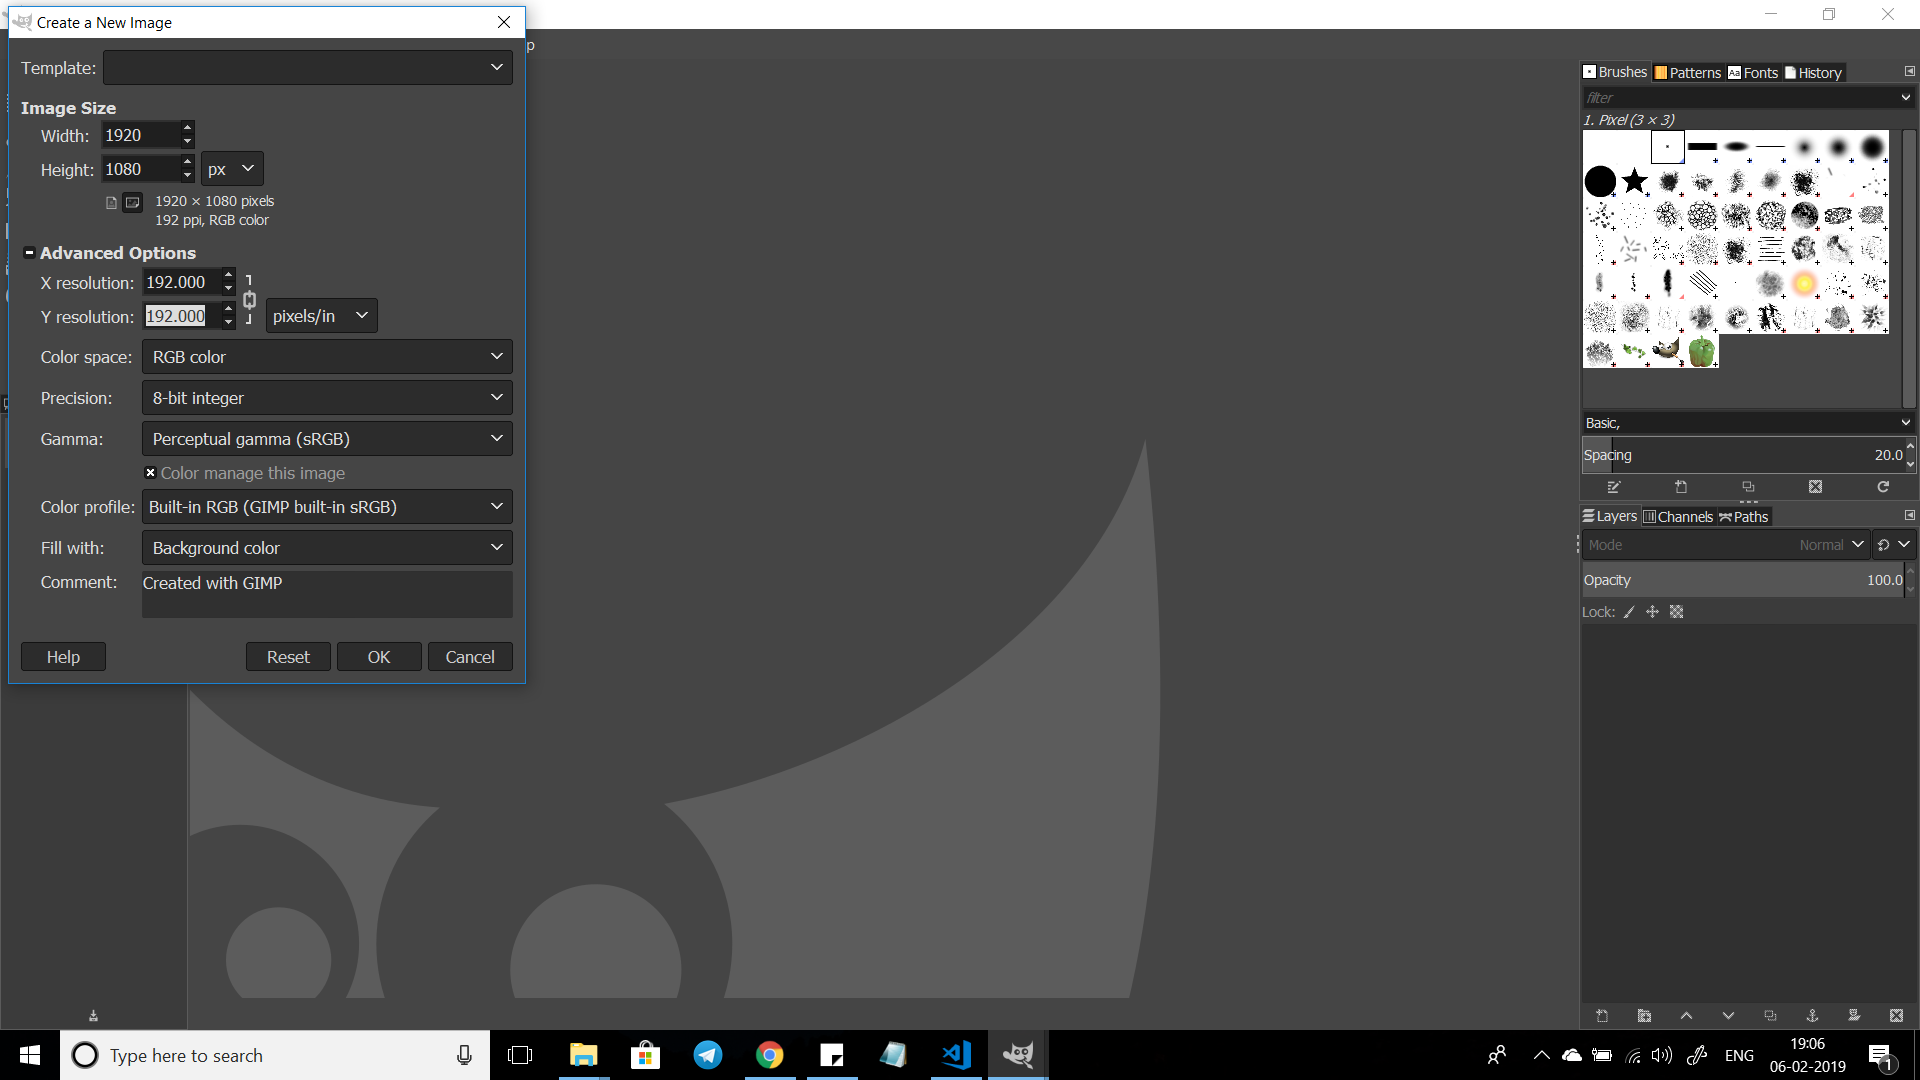Collapse the Advanced Options section

coord(29,253)
